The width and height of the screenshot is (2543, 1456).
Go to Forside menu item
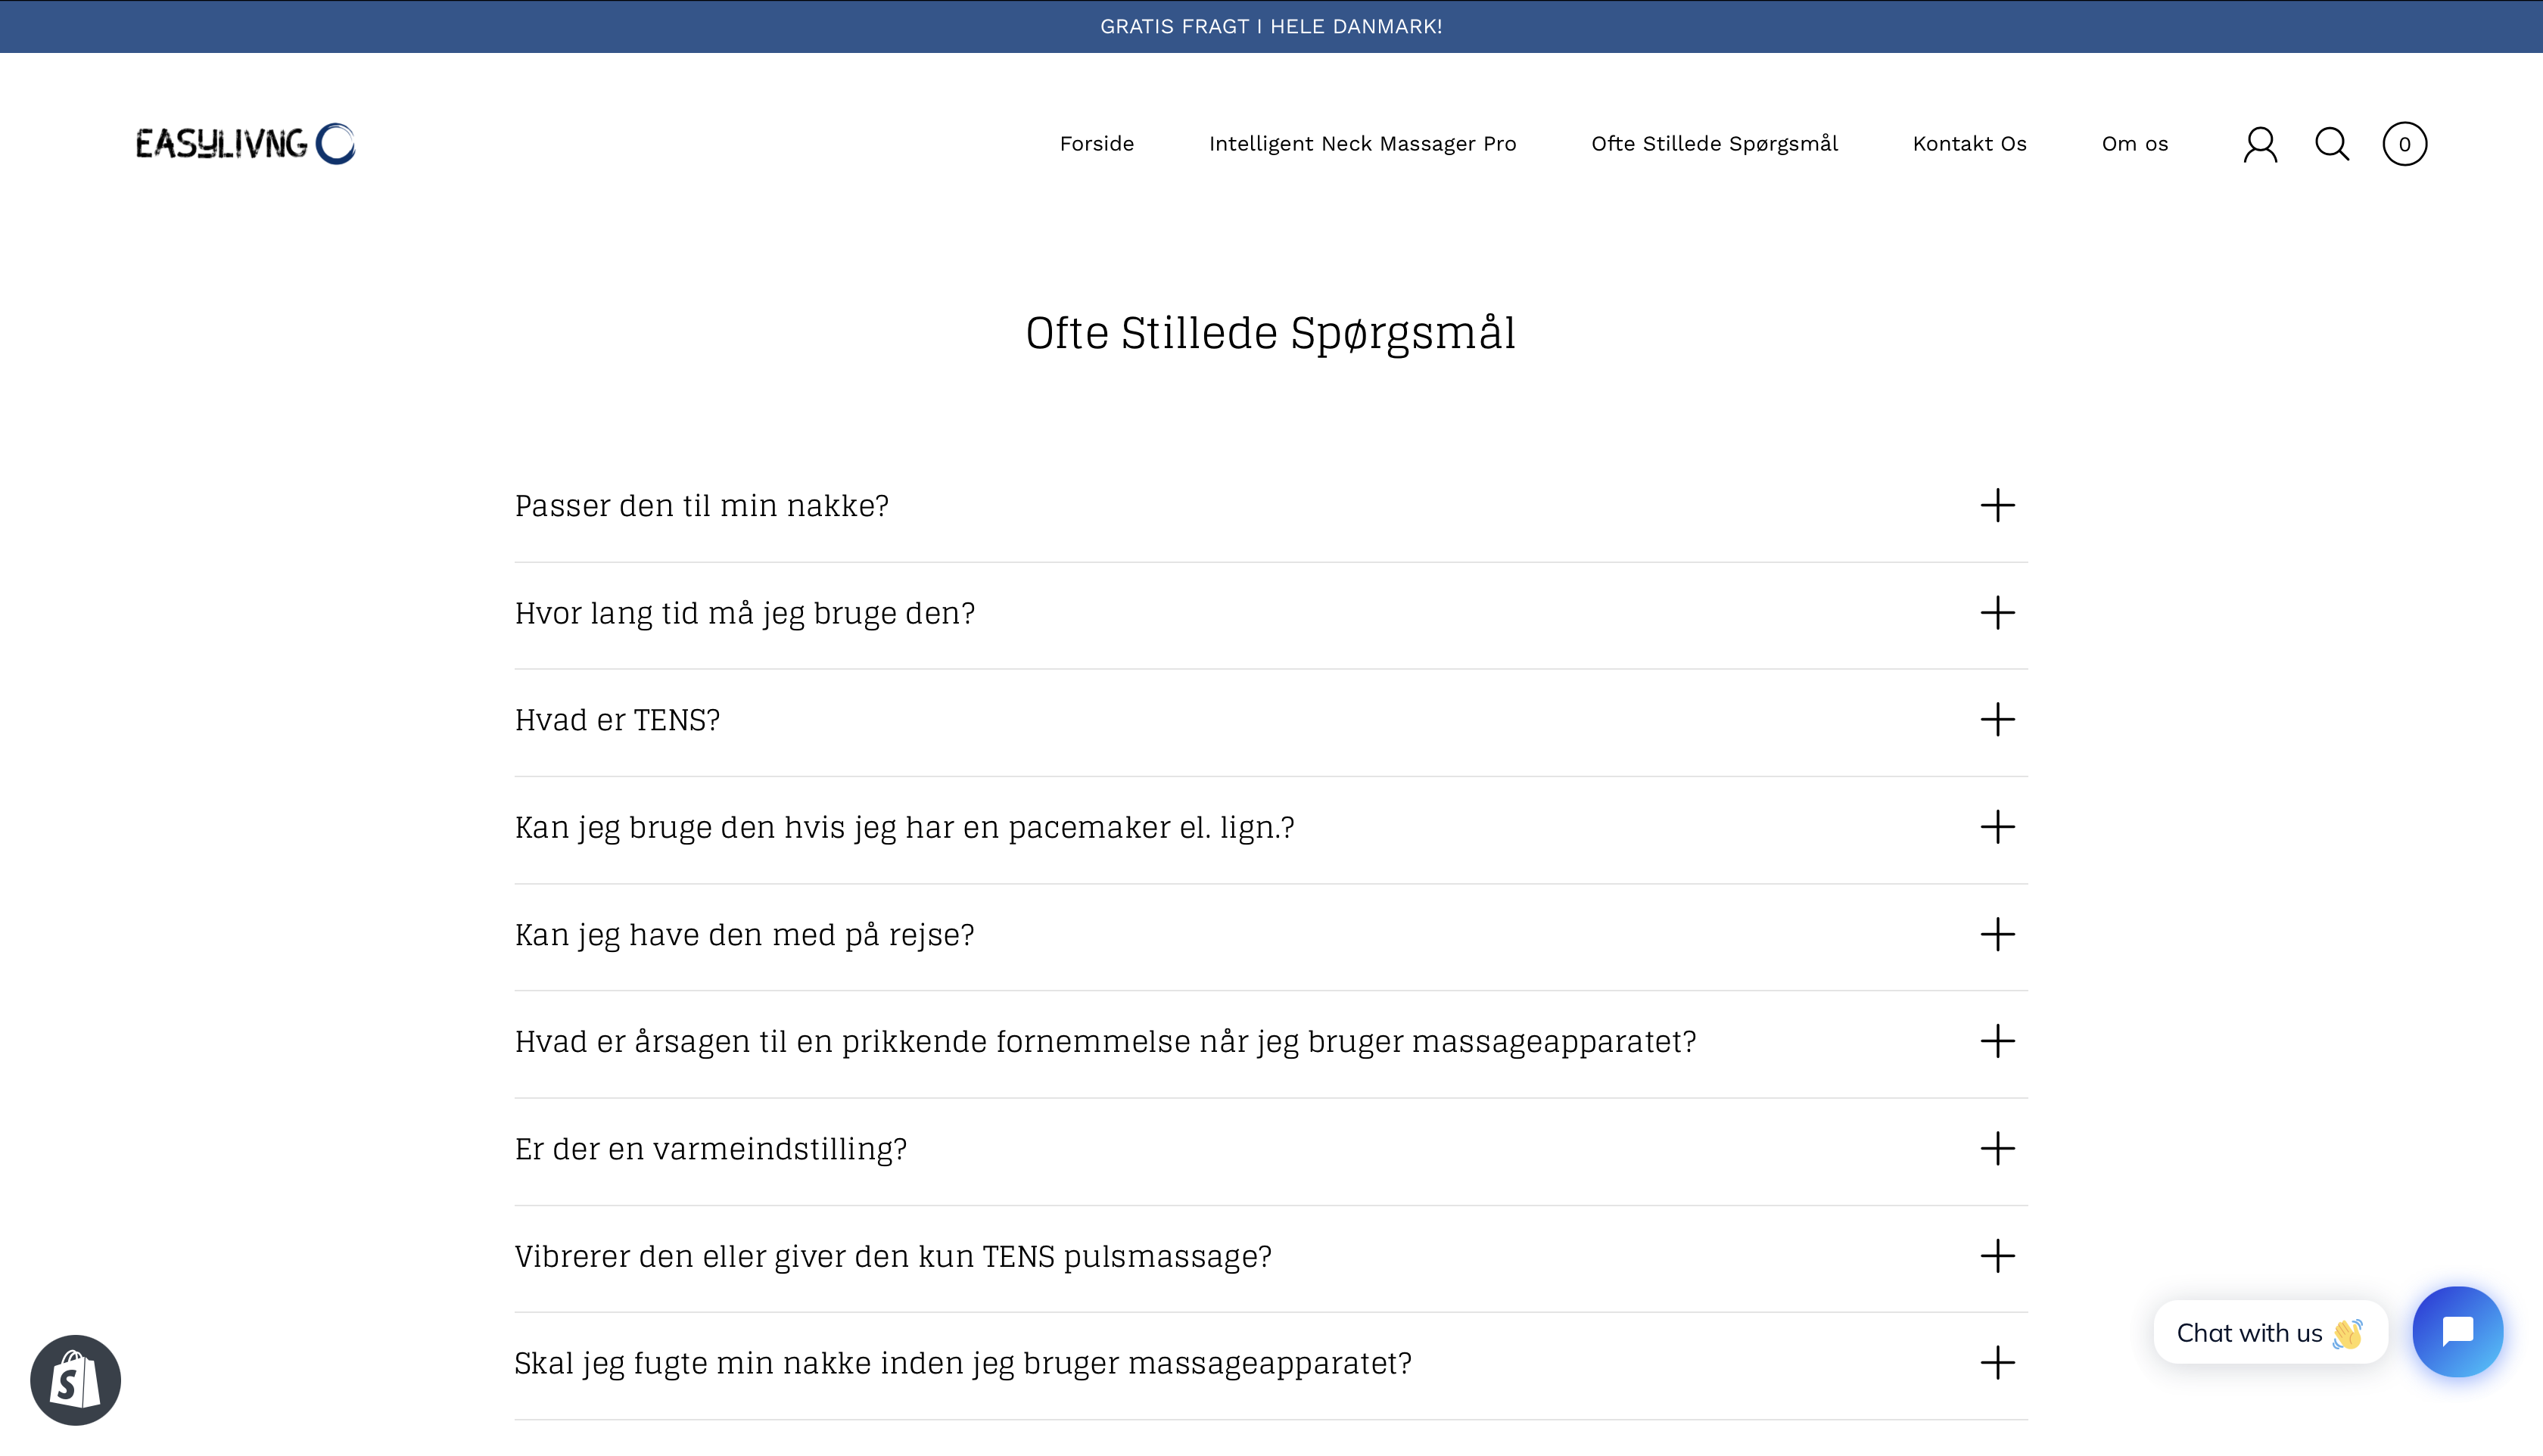point(1096,144)
